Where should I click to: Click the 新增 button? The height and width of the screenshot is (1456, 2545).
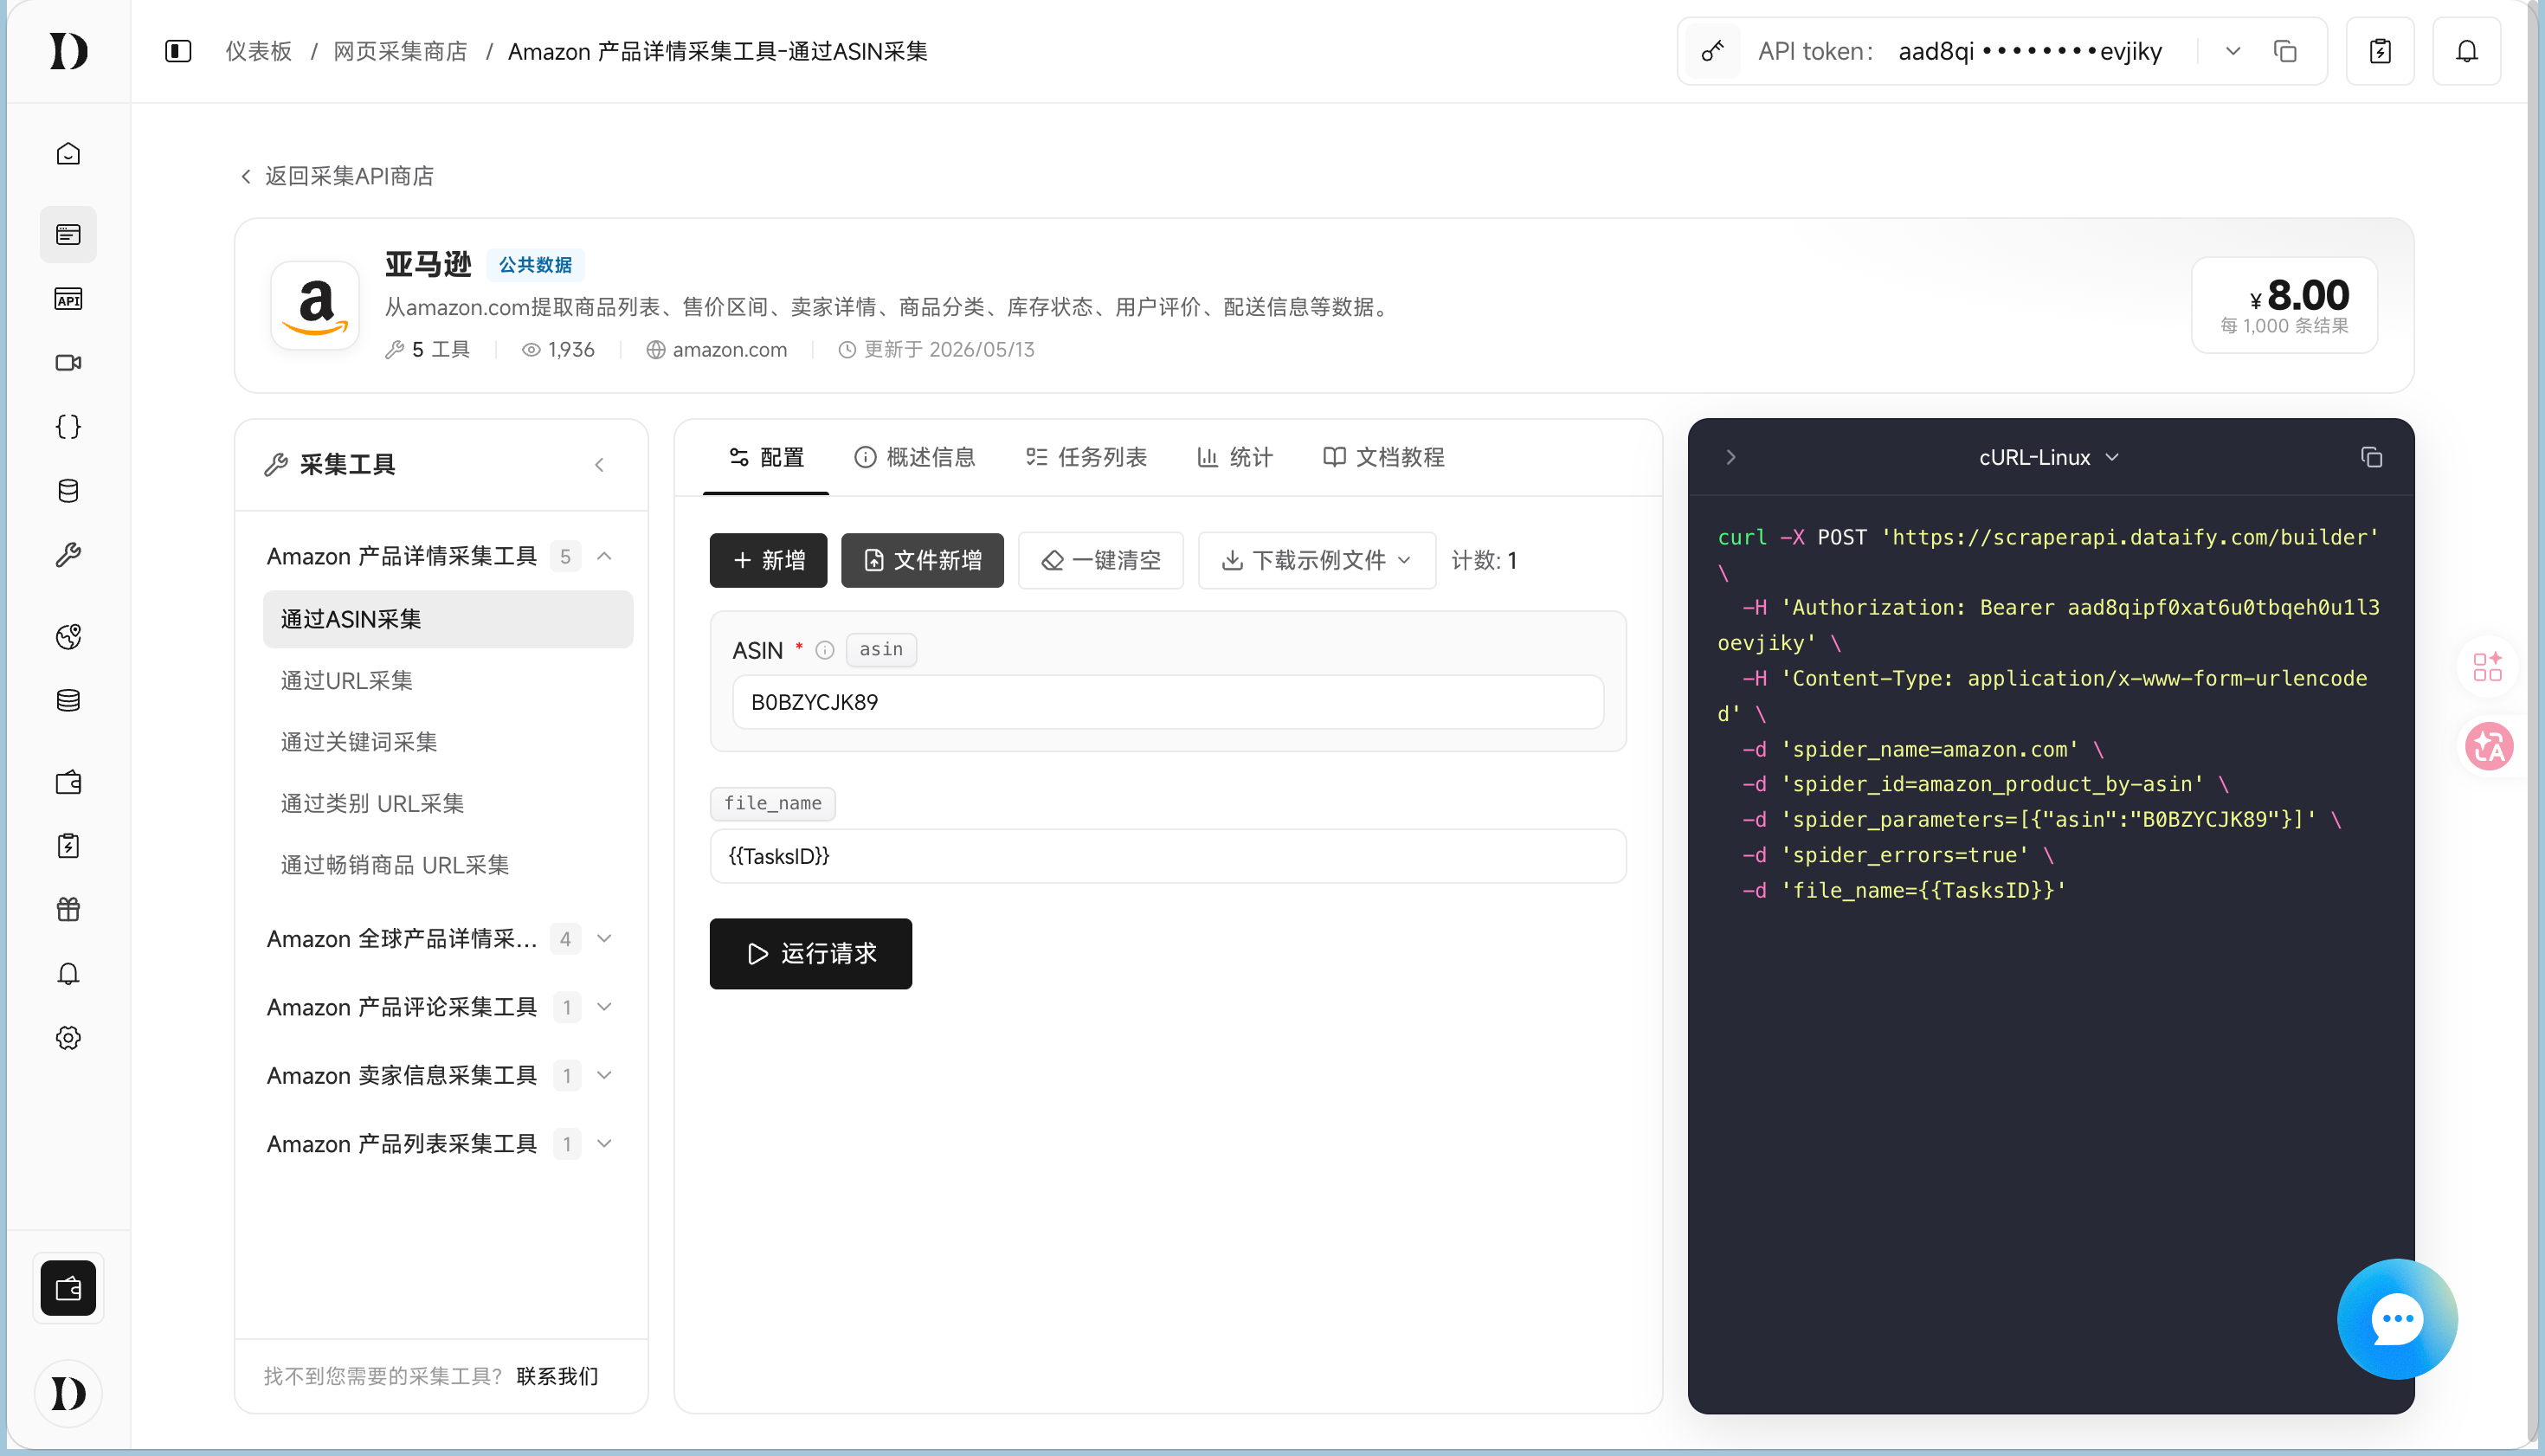(x=768, y=560)
